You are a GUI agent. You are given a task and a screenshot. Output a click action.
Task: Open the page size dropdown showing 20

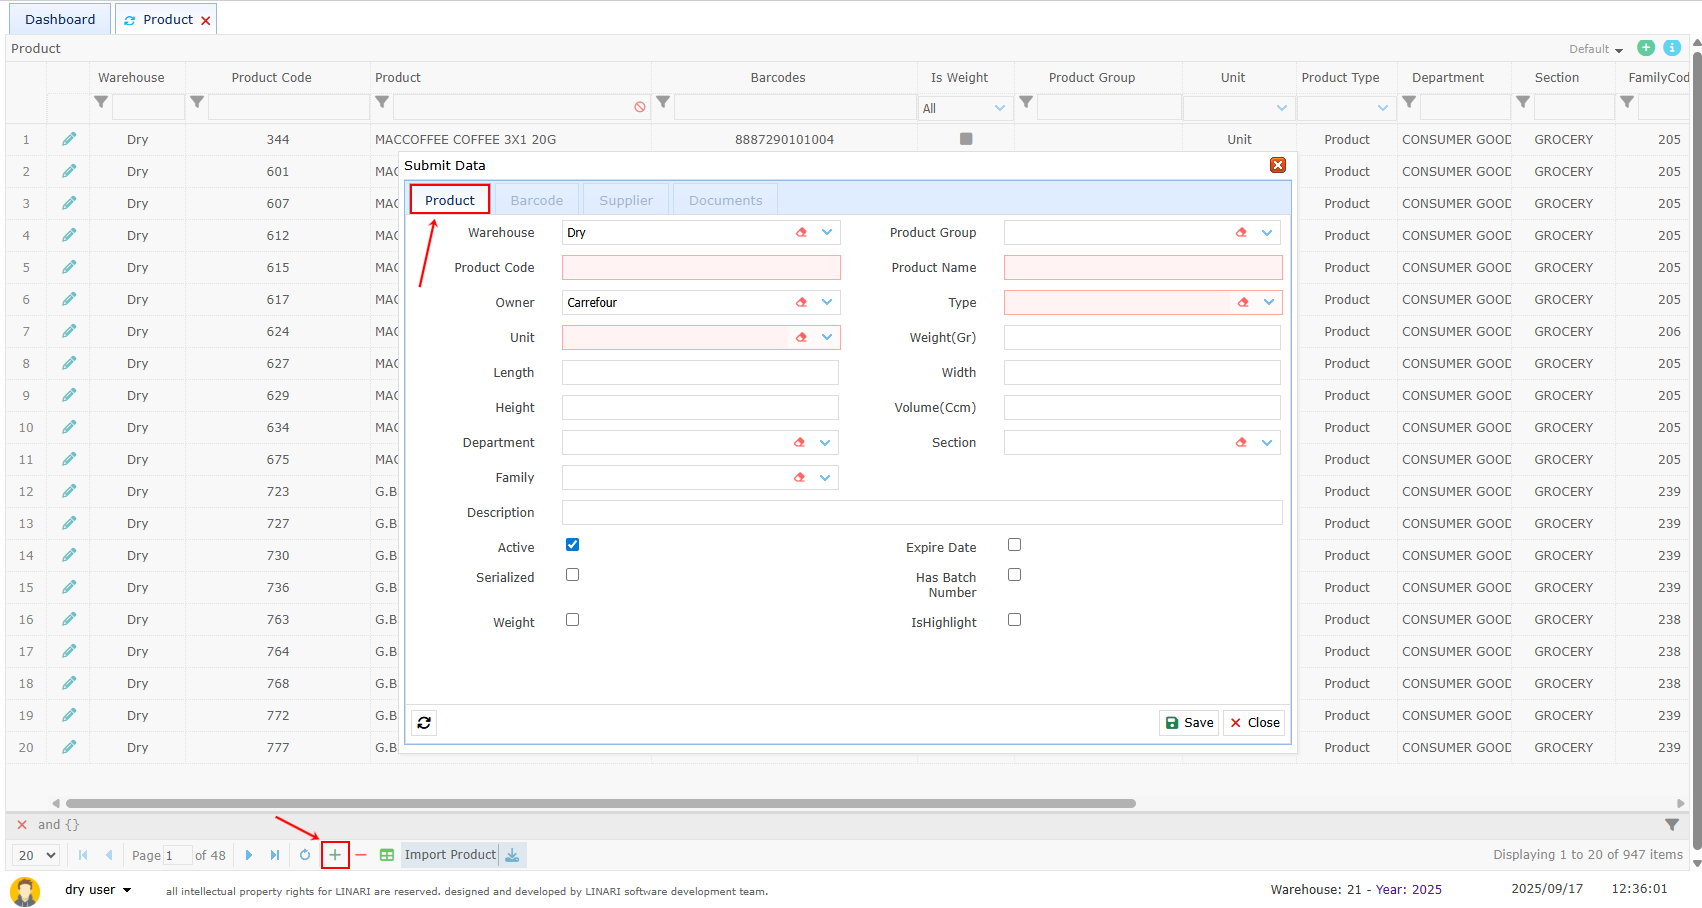(36, 855)
